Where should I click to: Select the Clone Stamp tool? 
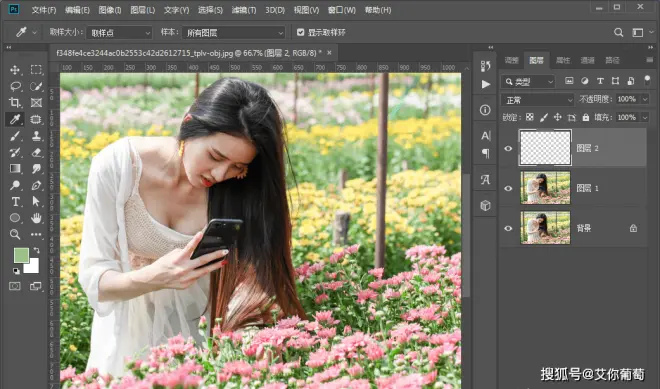[36, 136]
